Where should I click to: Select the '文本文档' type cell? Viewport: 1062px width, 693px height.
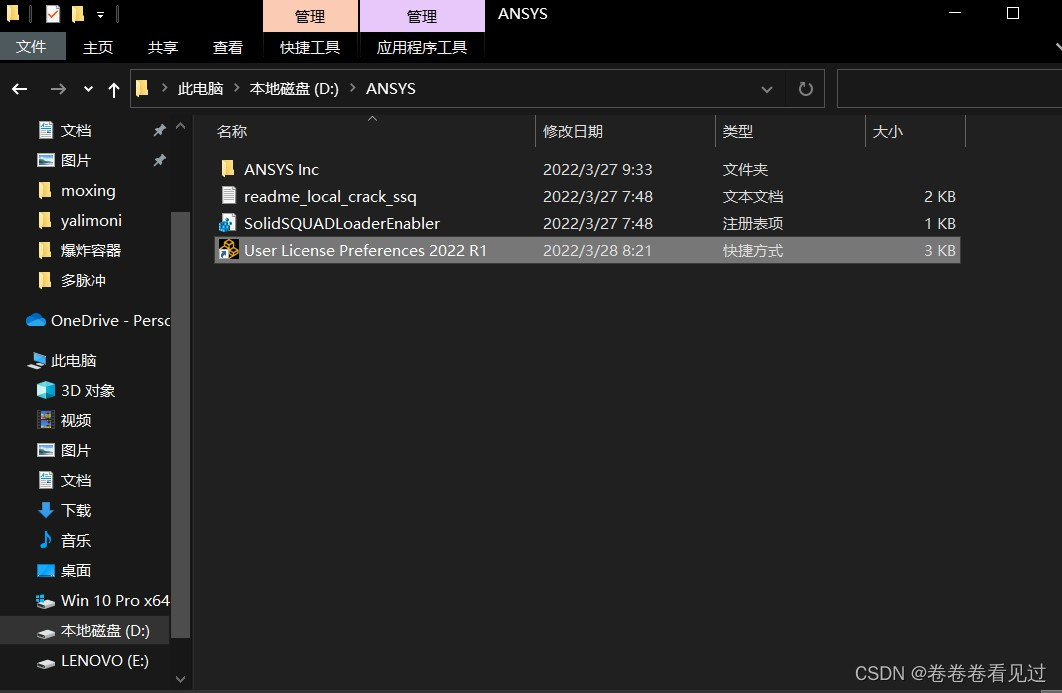(x=752, y=196)
